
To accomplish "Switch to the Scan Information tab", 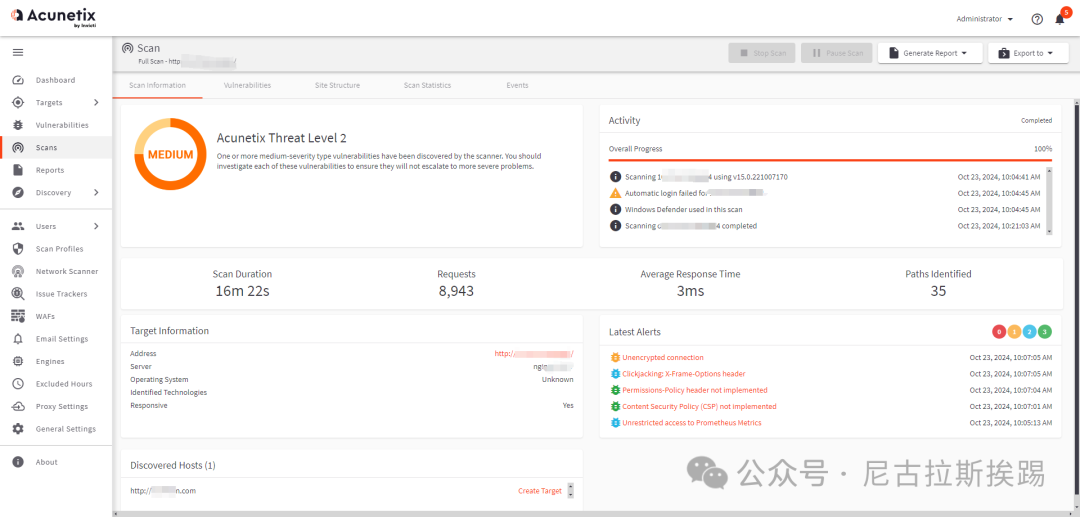I will [x=158, y=85].
